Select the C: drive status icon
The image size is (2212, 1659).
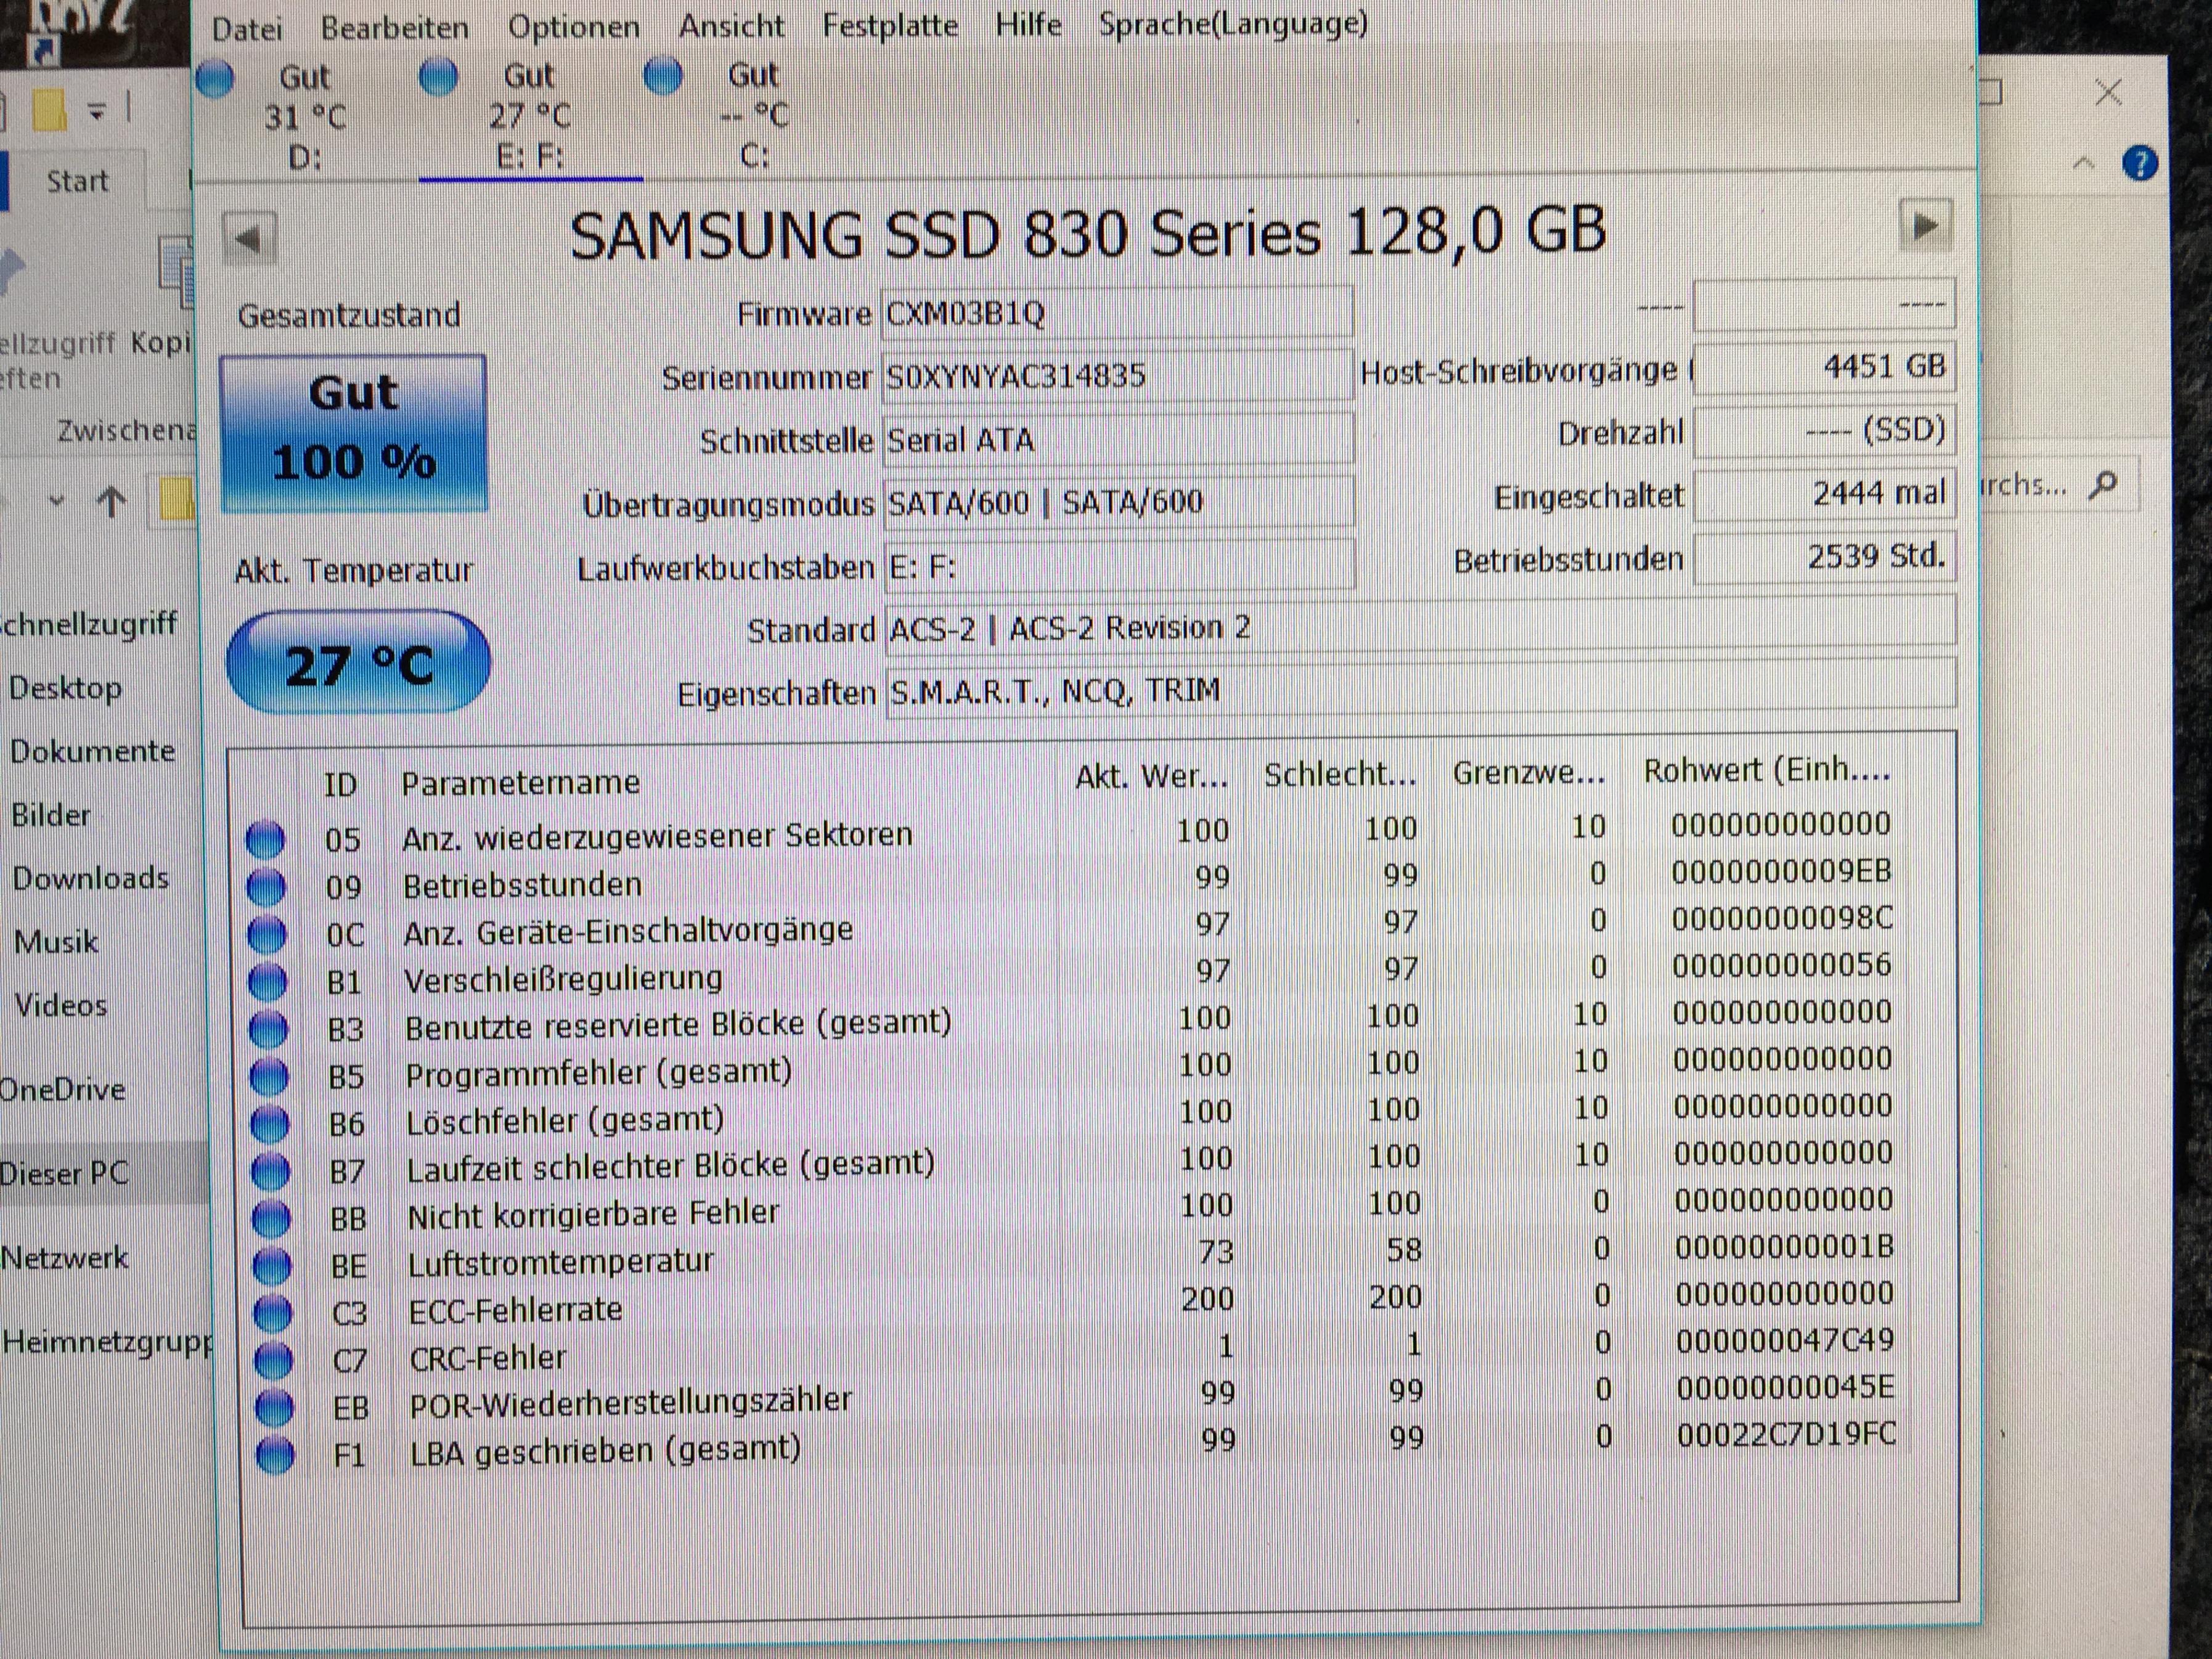[x=663, y=76]
